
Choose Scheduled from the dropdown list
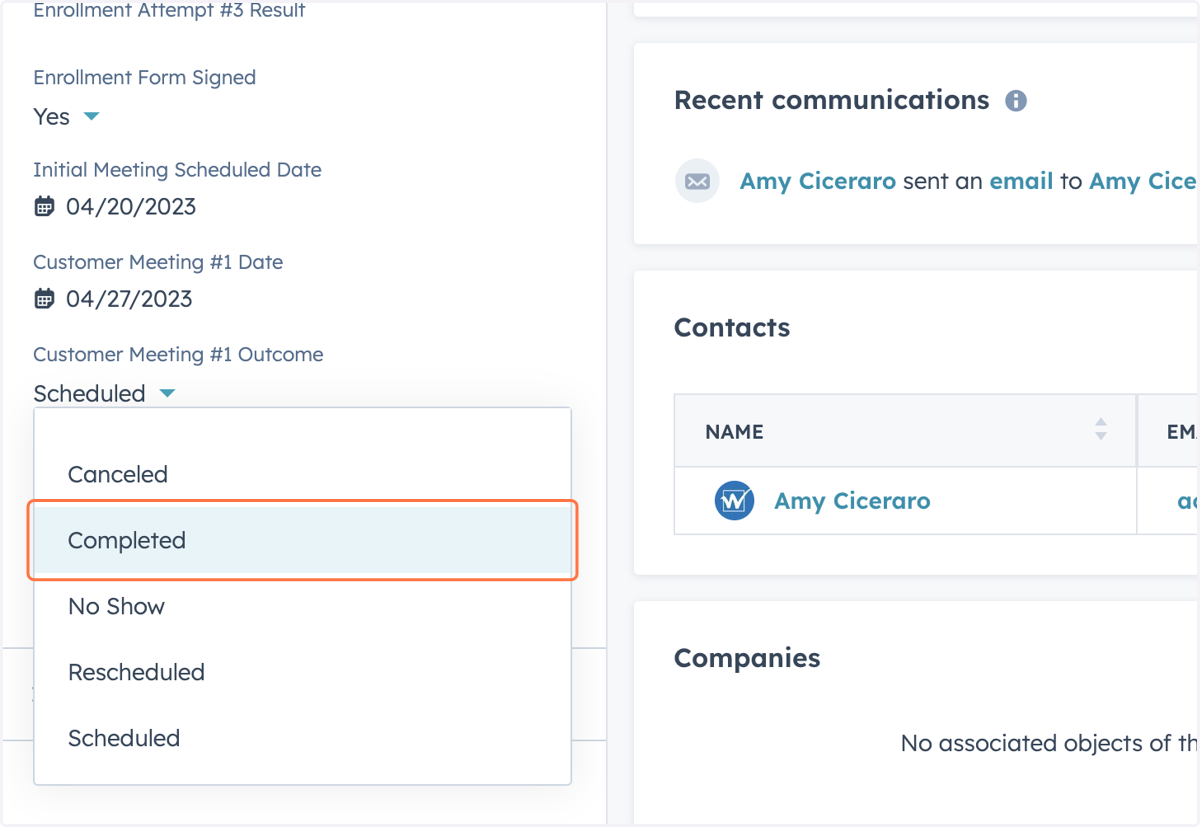point(302,738)
